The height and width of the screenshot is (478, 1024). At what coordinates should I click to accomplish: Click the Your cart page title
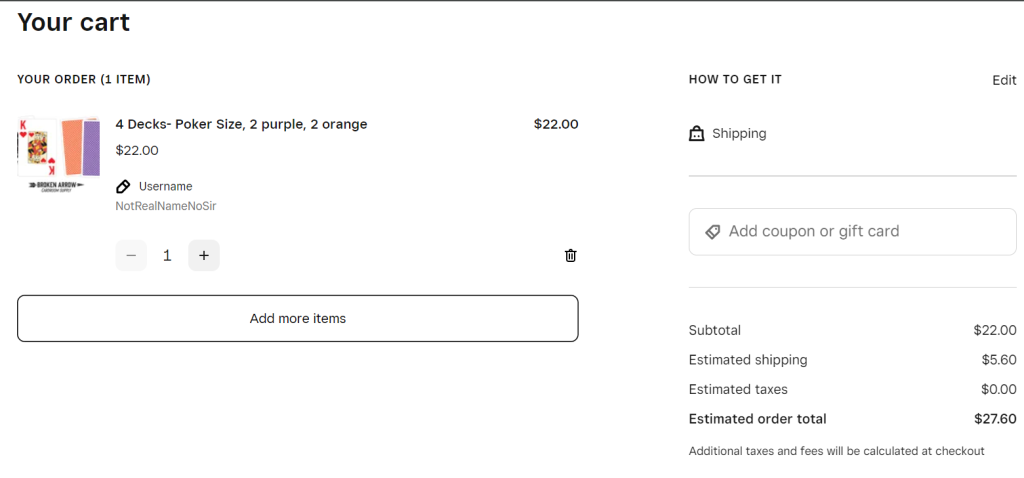73,21
